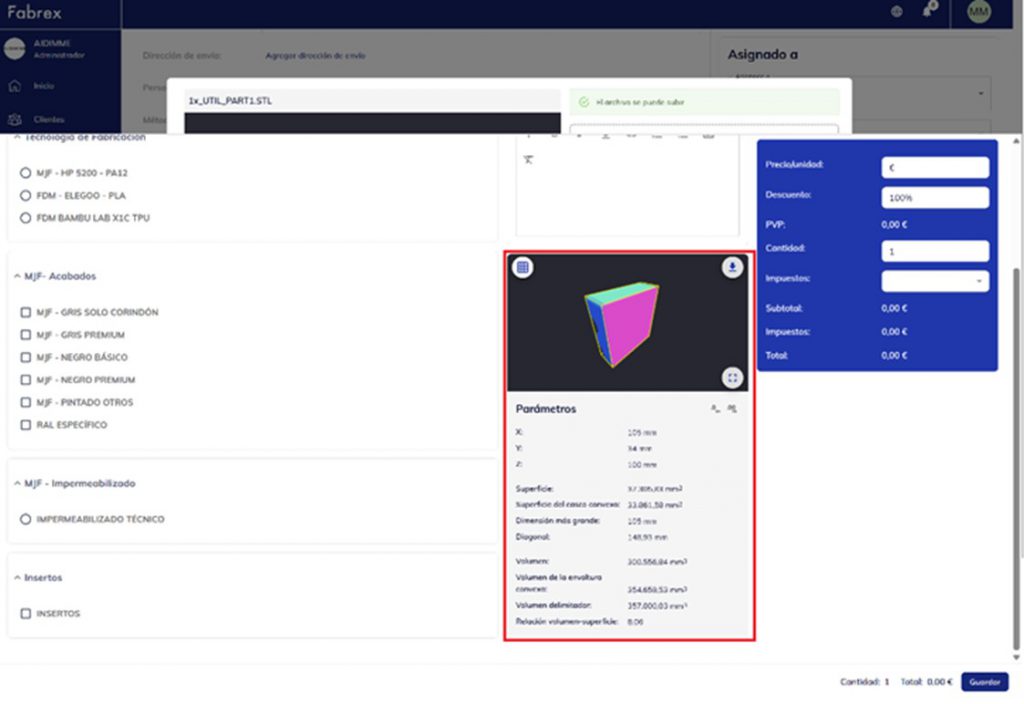Download the 3D model from viewer

tap(733, 267)
